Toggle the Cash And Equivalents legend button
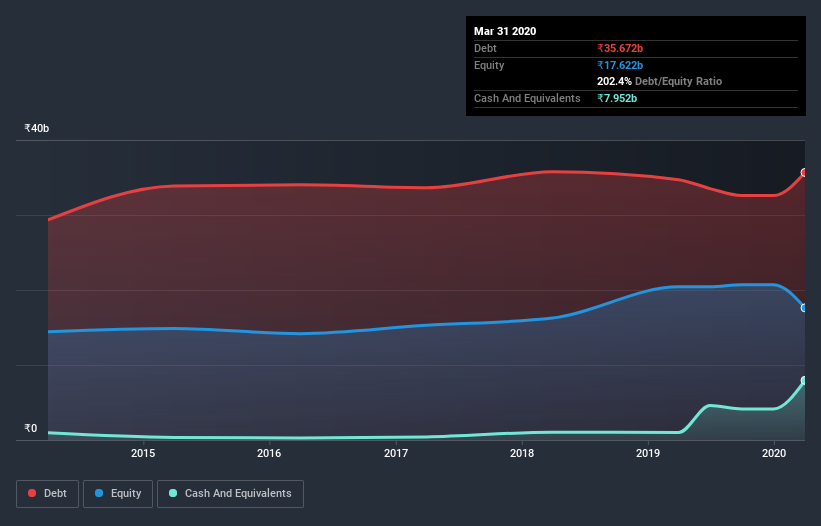This screenshot has height=526, width=821. [x=230, y=494]
